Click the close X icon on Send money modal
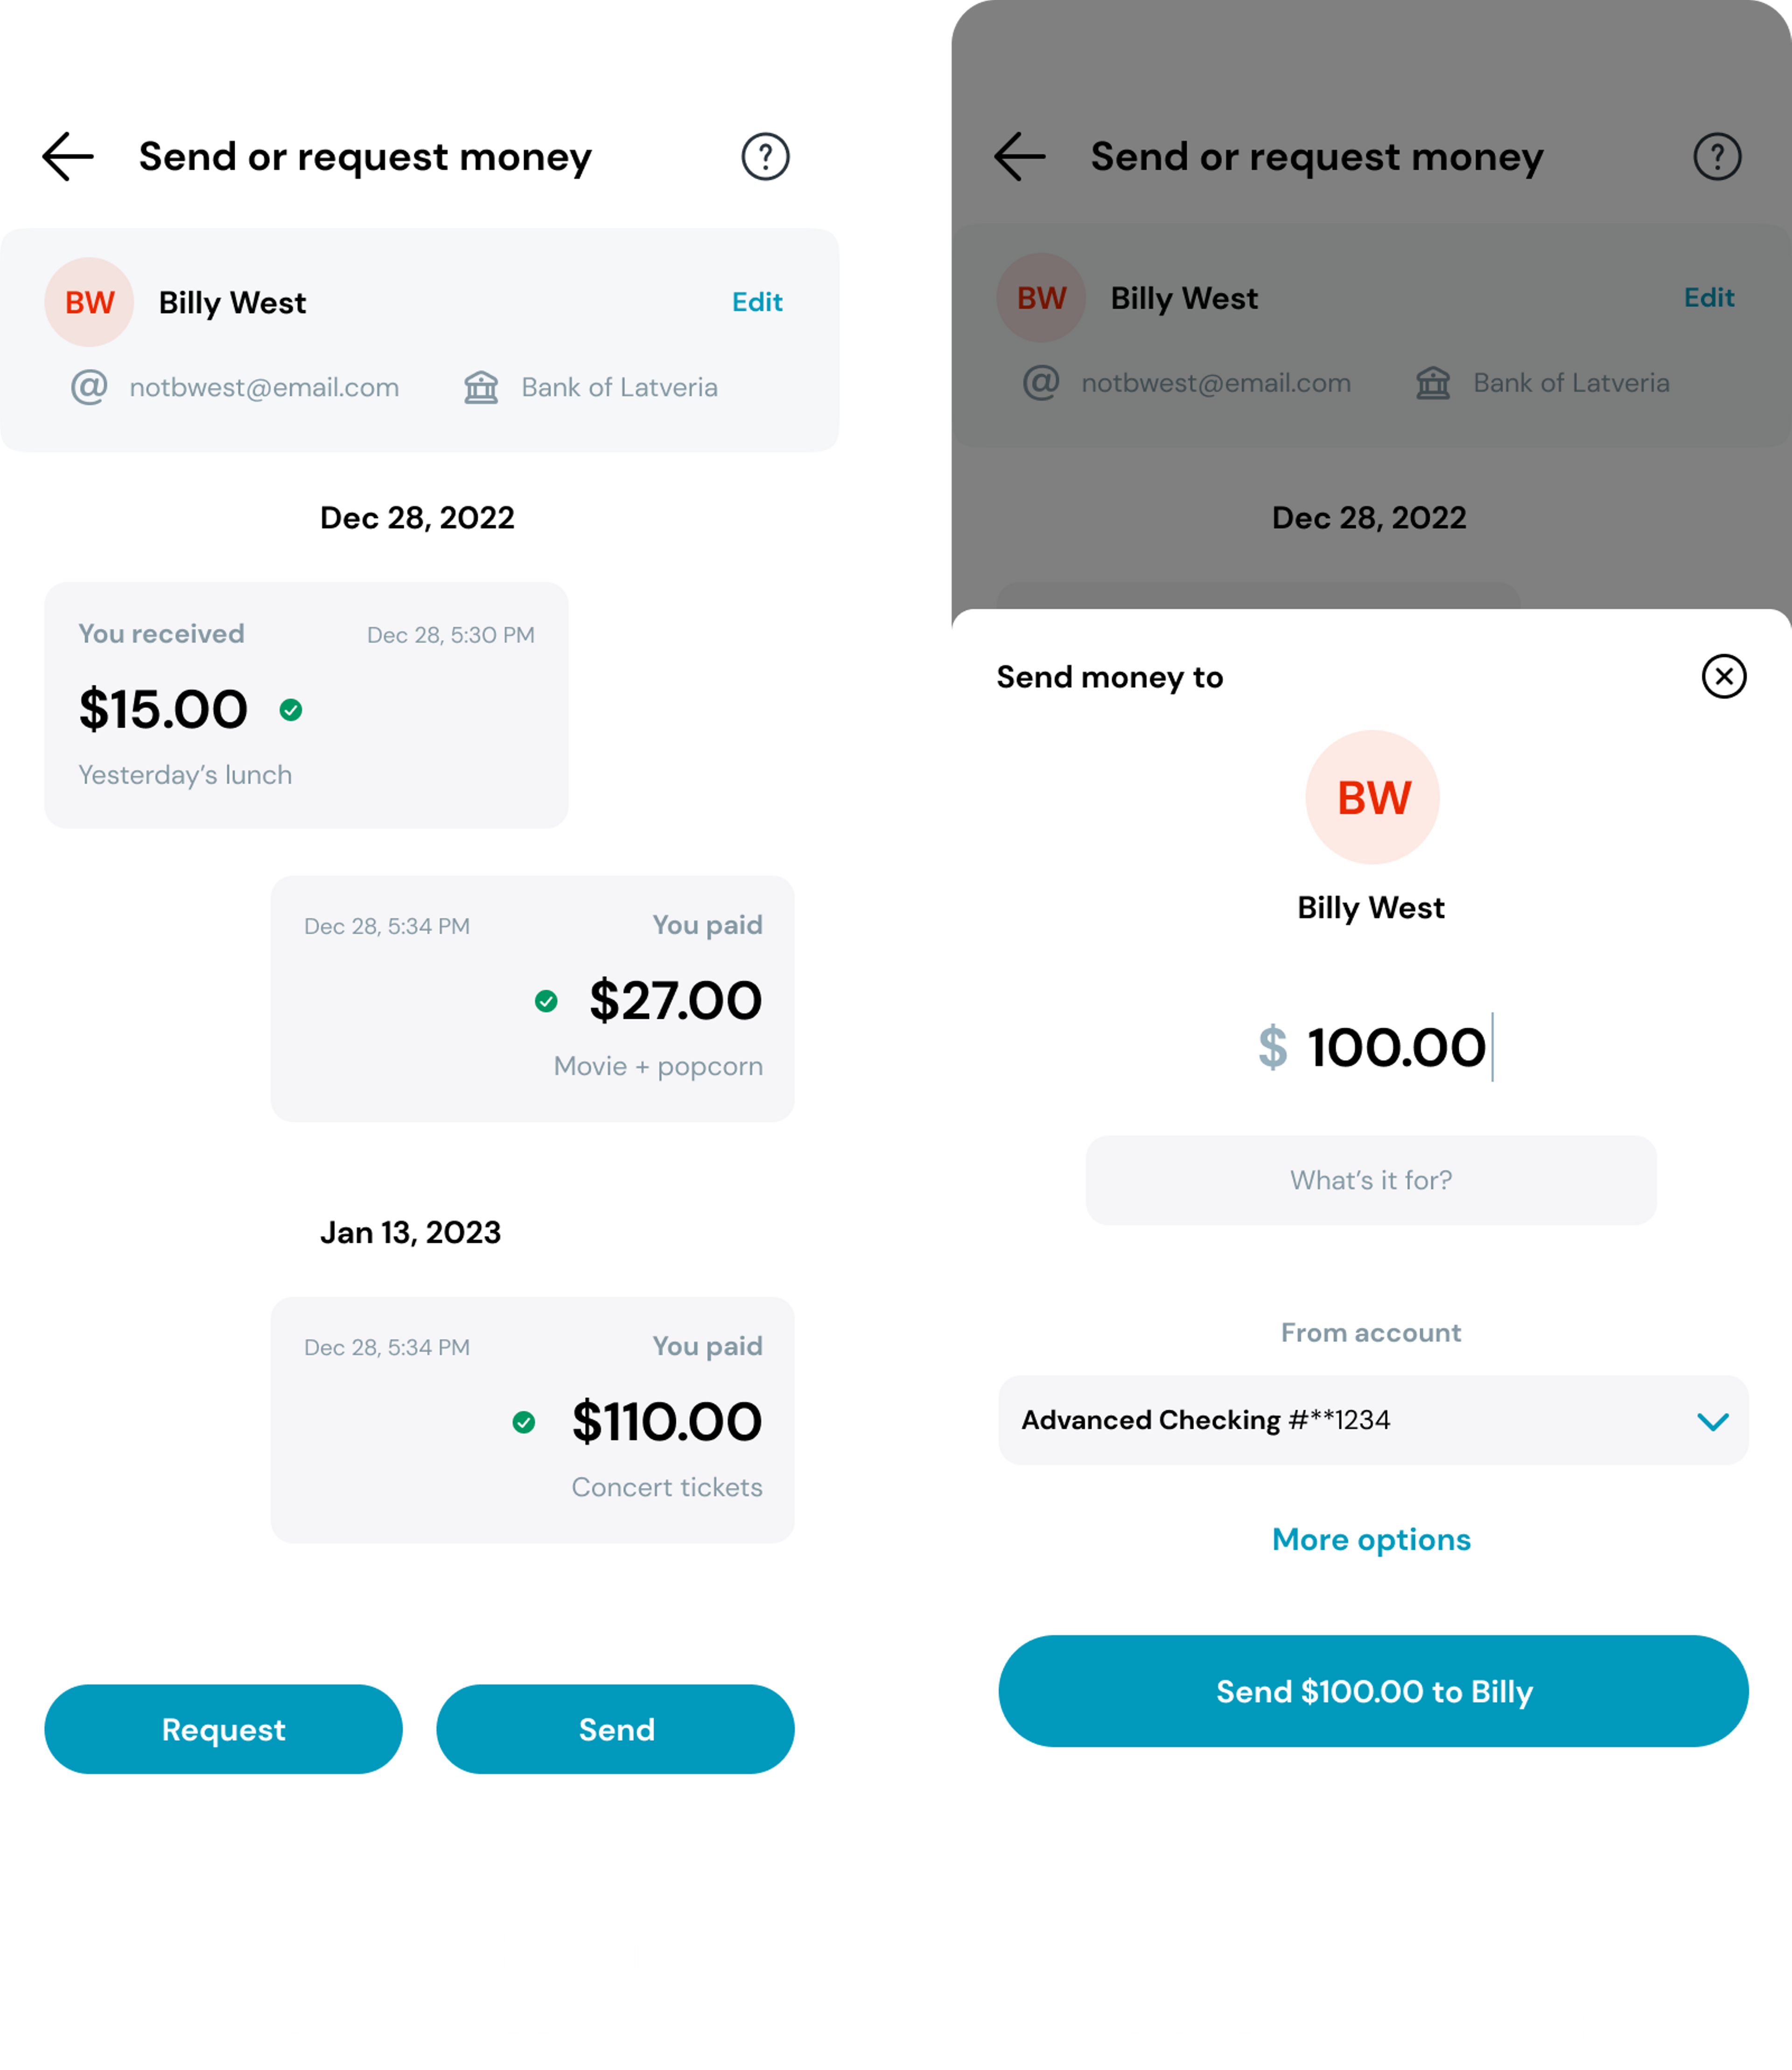This screenshot has height=2070, width=1792. point(1723,674)
